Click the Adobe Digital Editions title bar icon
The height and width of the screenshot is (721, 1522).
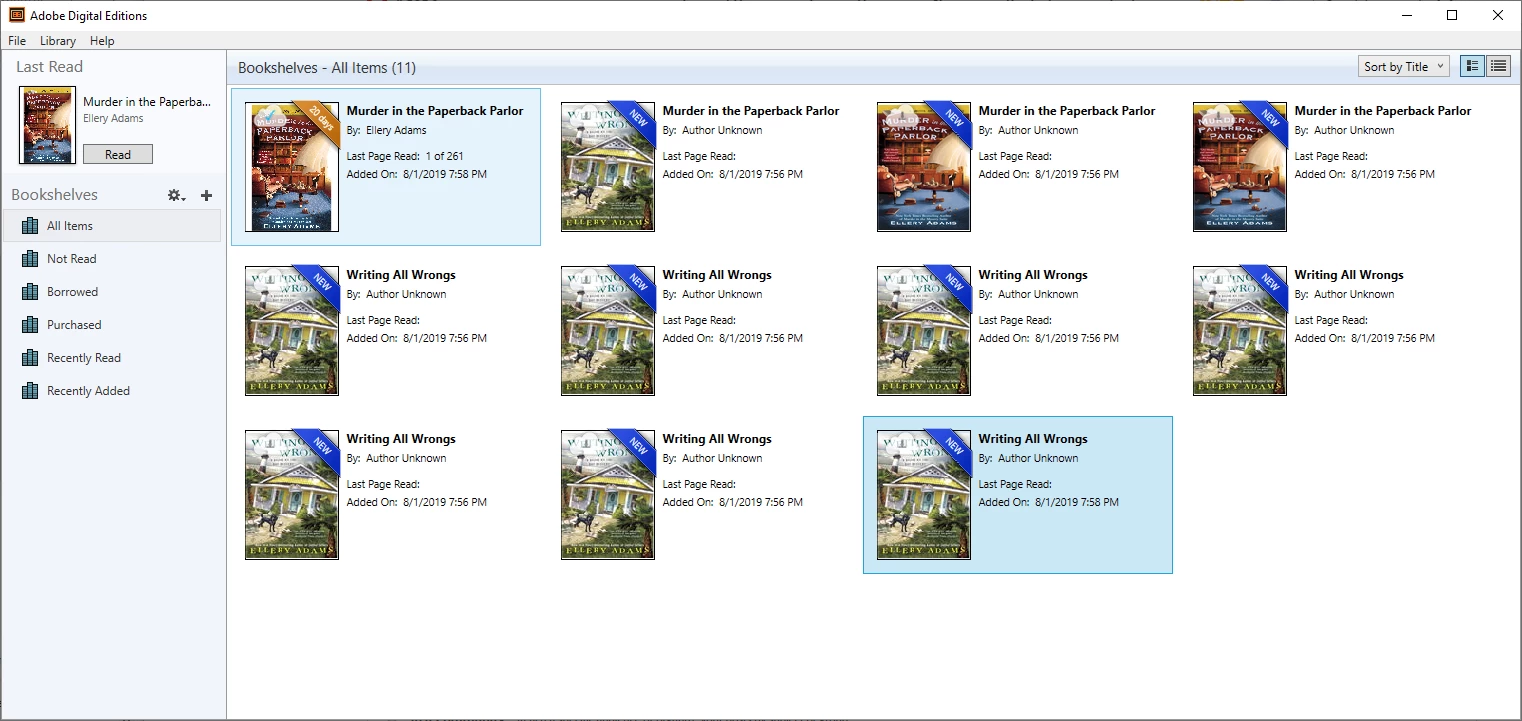pyautogui.click(x=17, y=15)
